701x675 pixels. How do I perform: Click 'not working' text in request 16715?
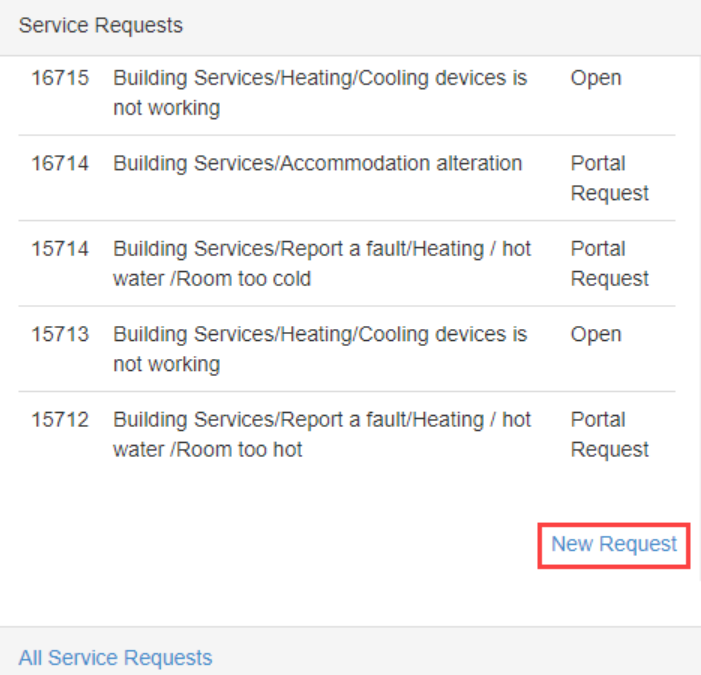pos(166,108)
